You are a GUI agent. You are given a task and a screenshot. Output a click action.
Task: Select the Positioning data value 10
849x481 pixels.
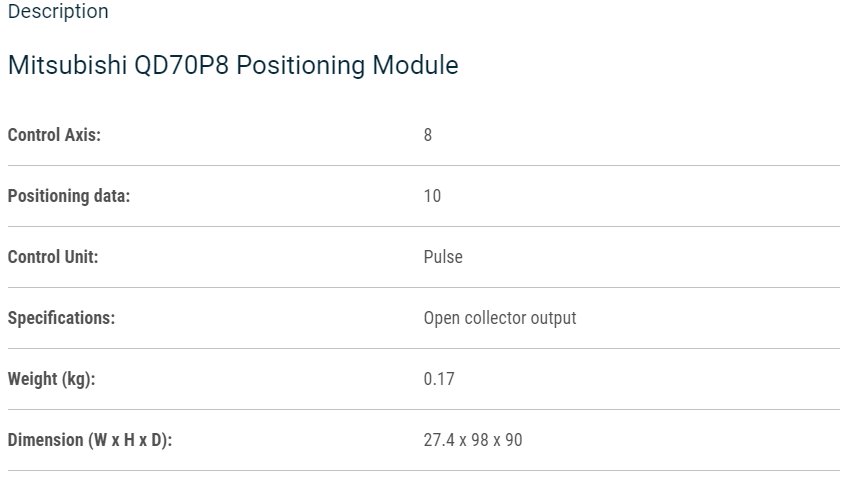pos(432,196)
